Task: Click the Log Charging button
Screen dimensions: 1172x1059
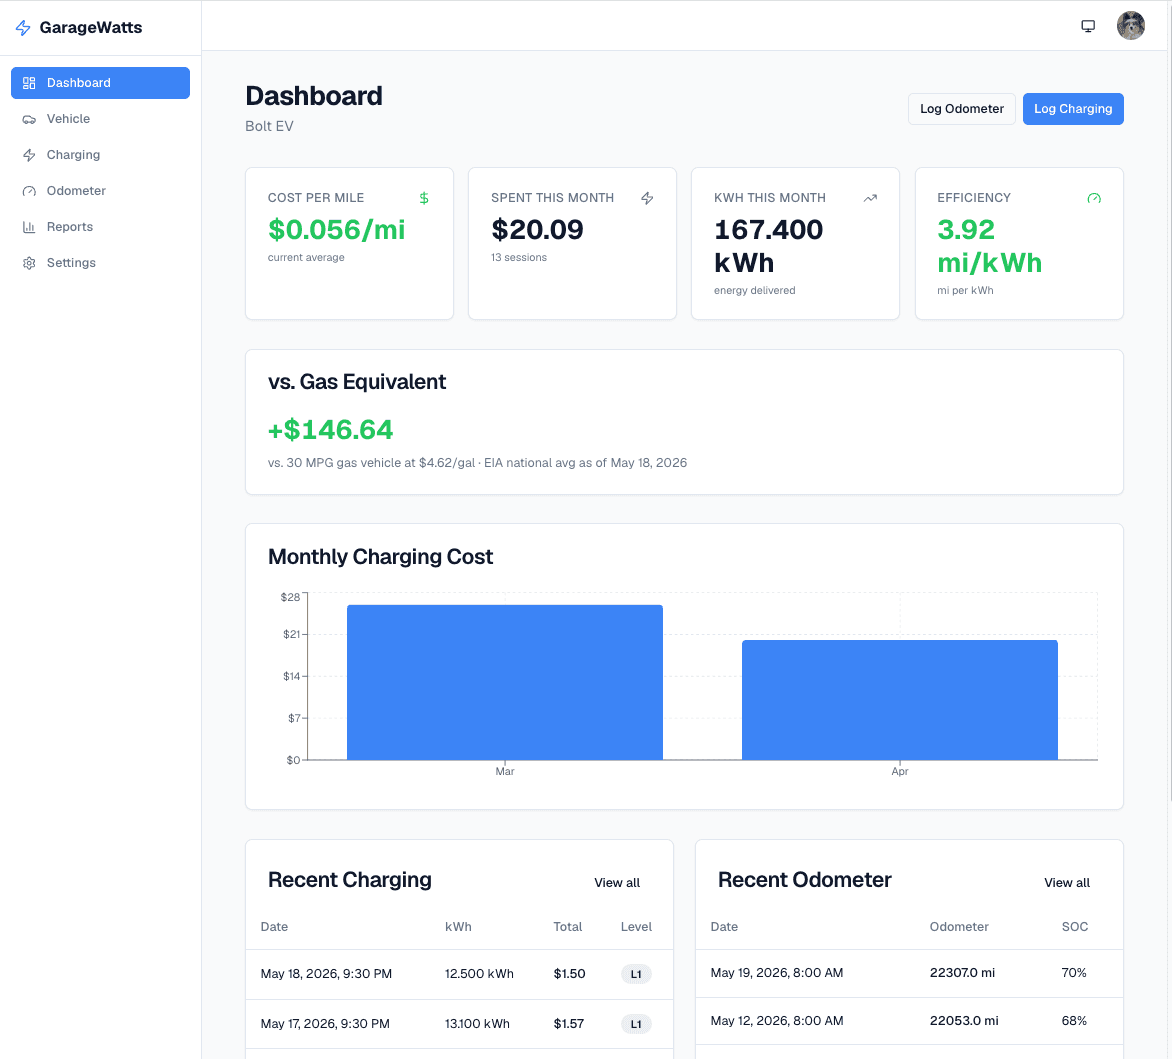Action: pos(1073,109)
